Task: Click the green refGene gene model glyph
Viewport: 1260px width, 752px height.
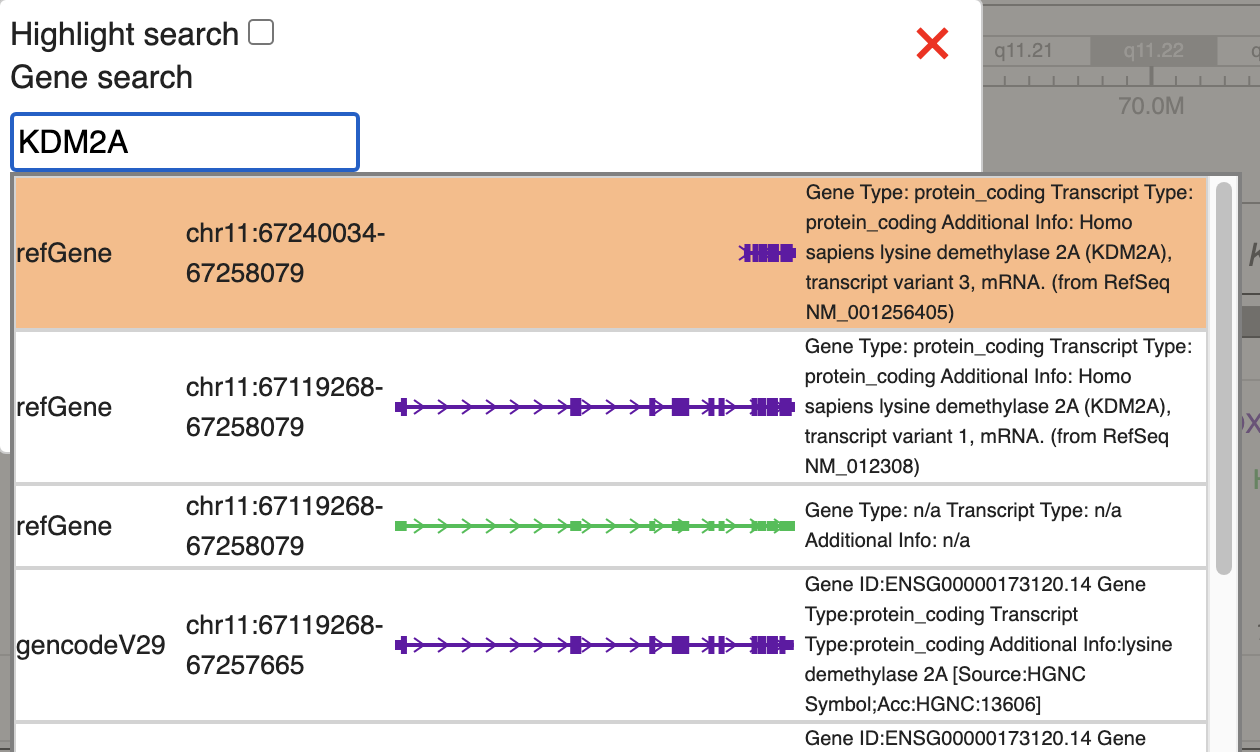Action: (595, 526)
